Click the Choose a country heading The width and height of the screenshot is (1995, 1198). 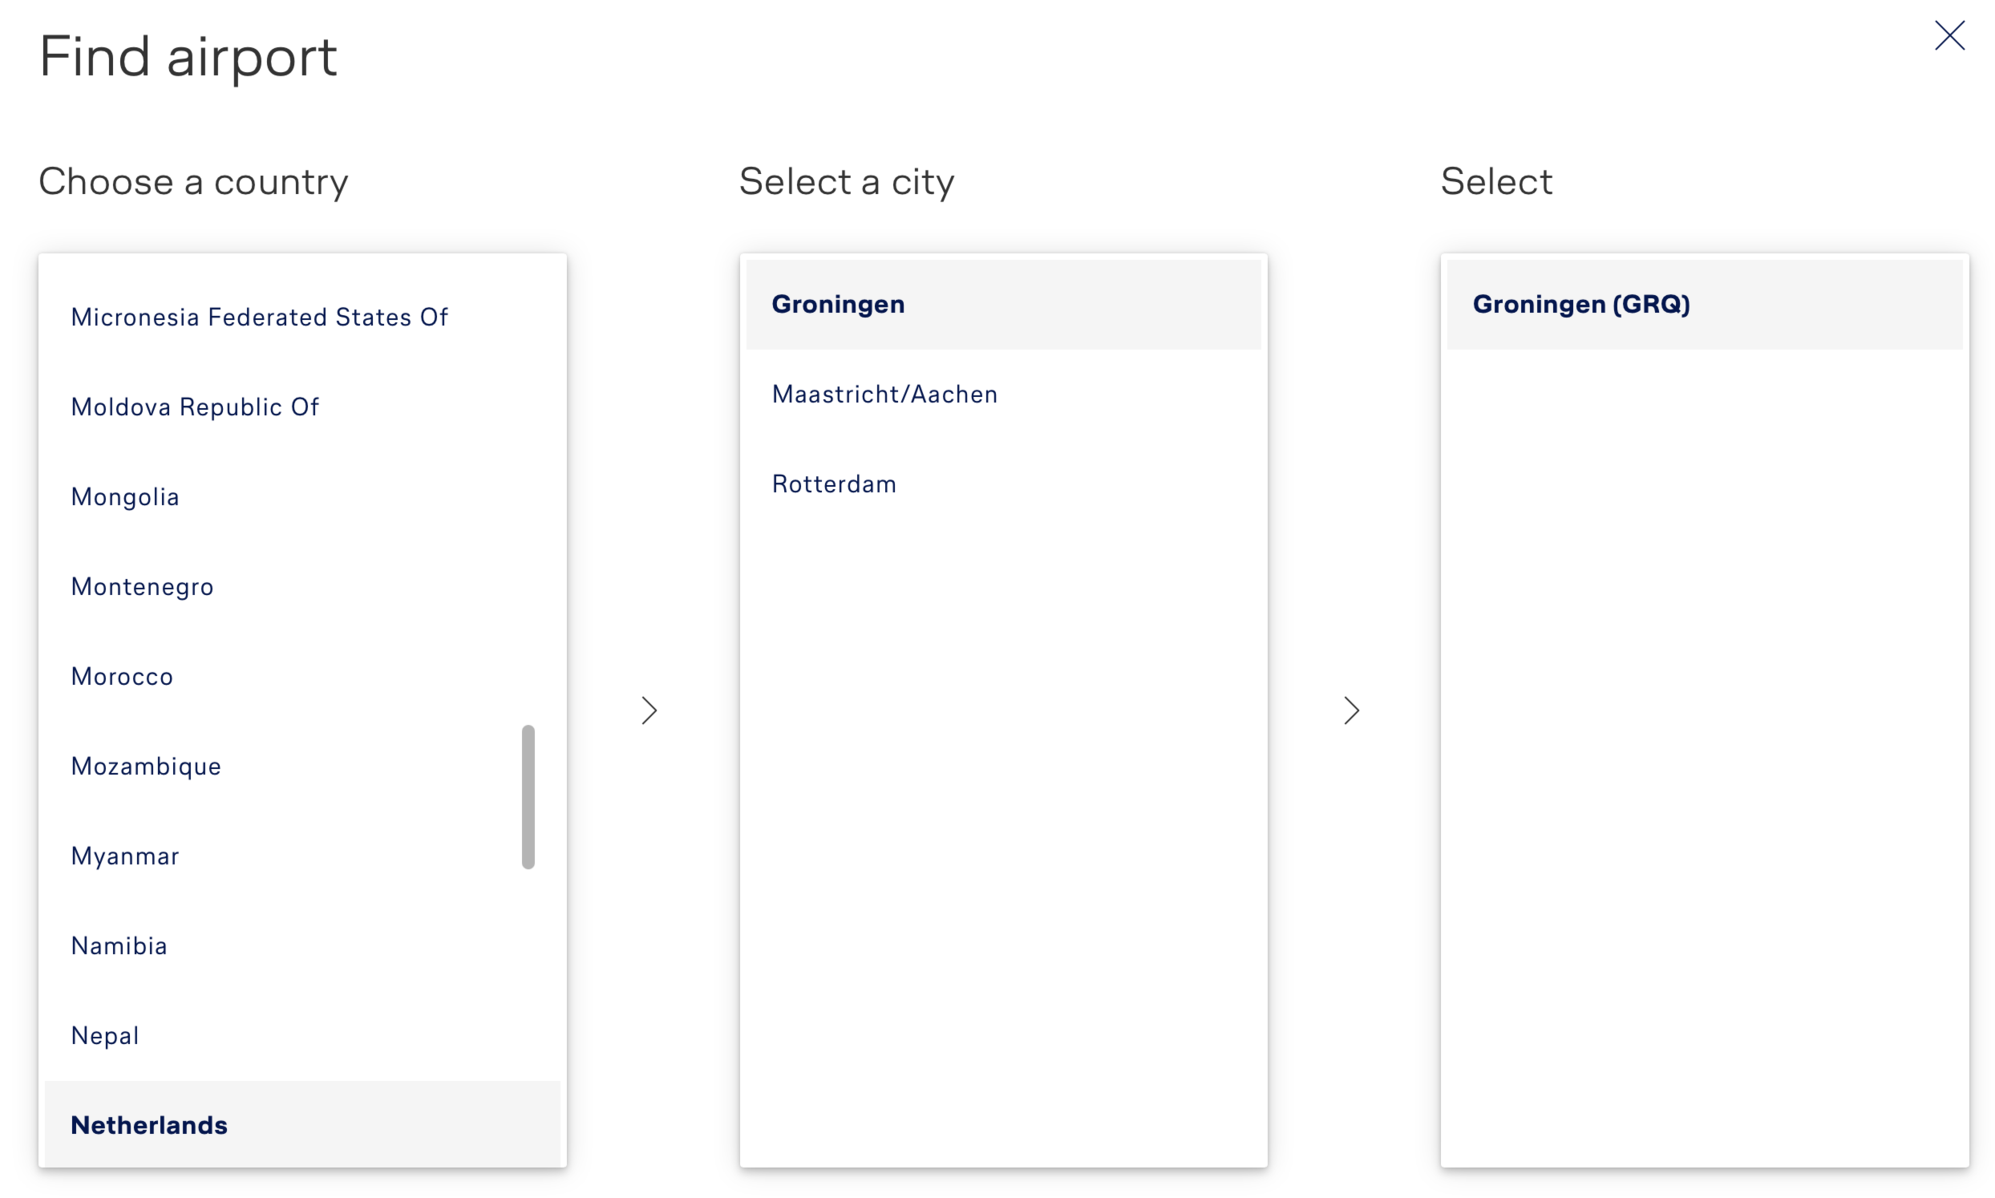click(x=193, y=182)
